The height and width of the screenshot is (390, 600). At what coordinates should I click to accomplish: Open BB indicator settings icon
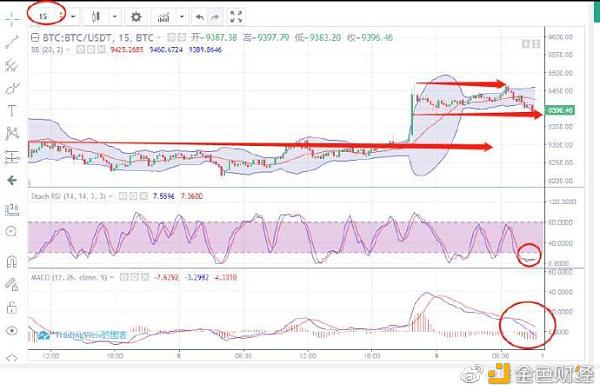(91, 49)
